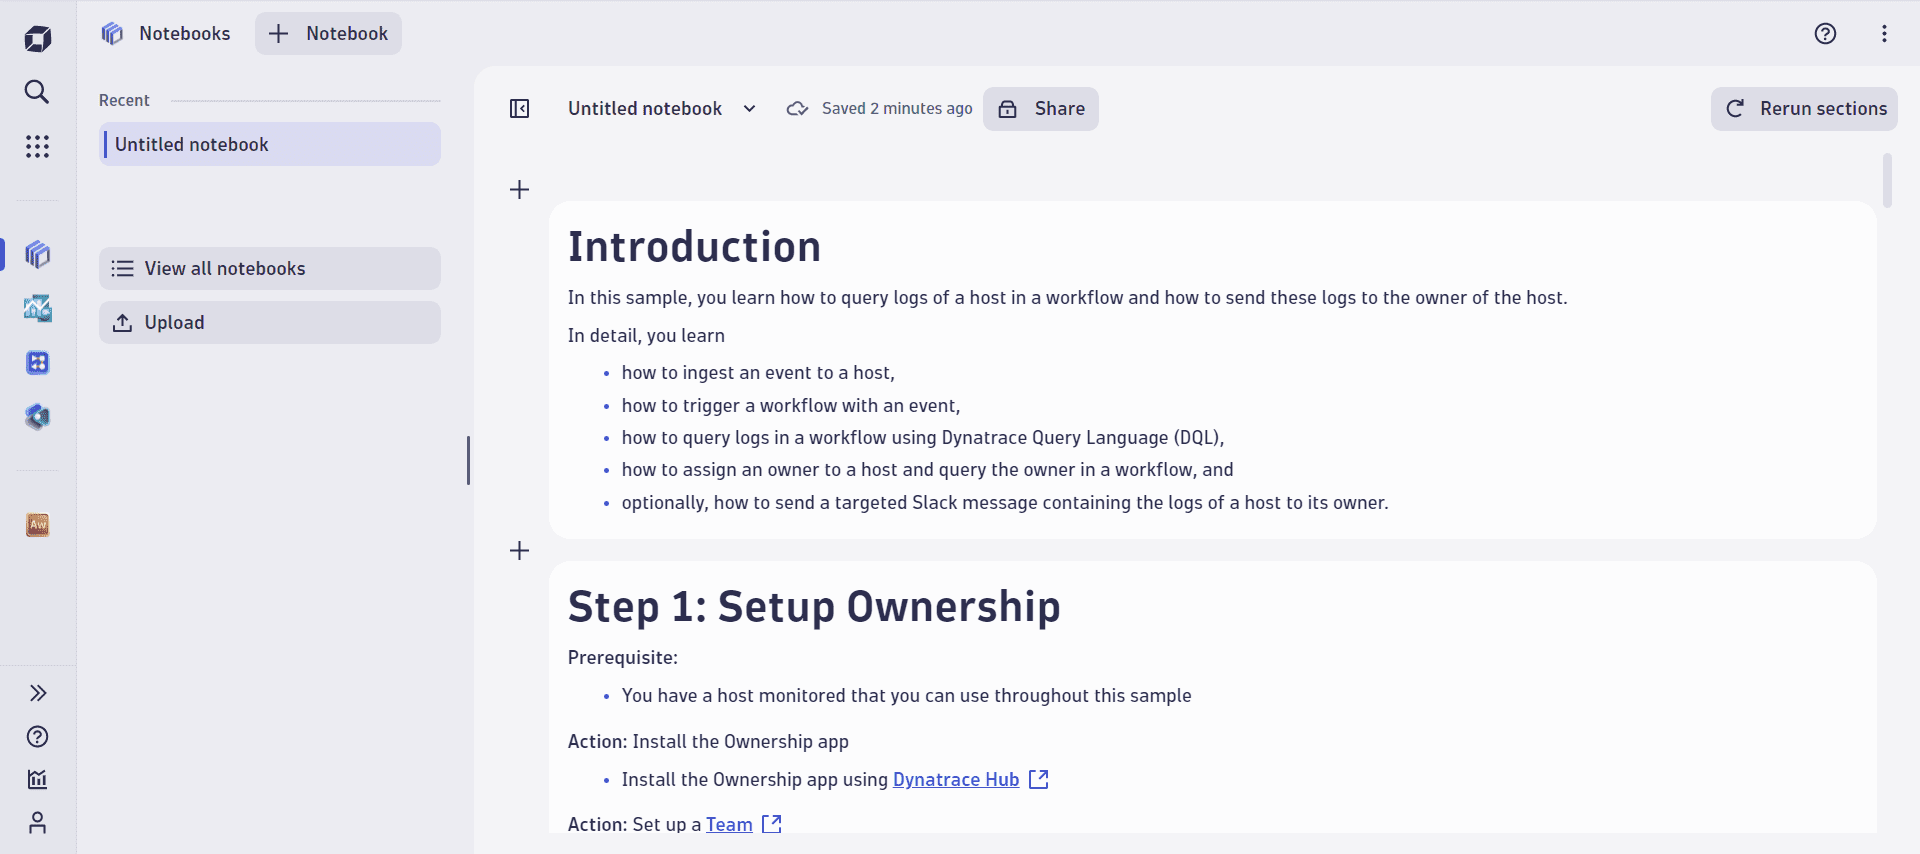Open the apps grid launcher icon
1920x854 pixels.
[37, 147]
